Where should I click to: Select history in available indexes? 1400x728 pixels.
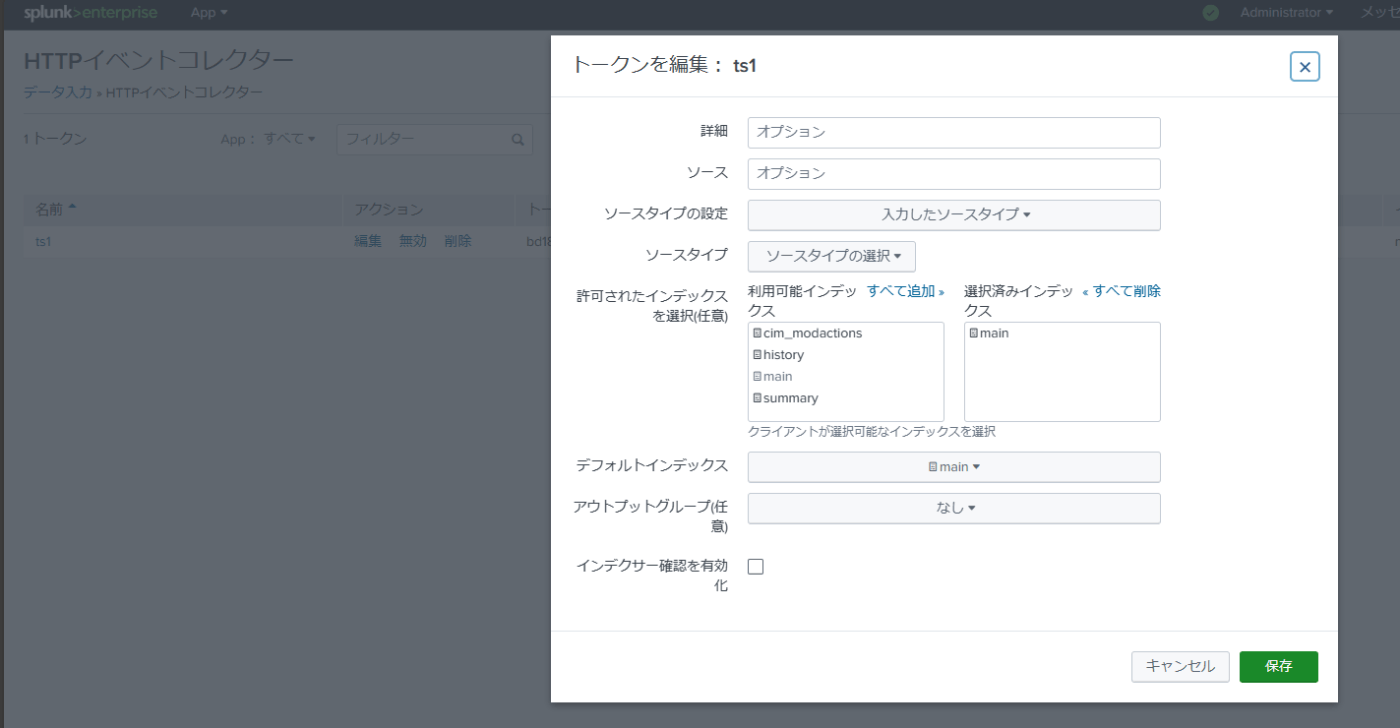click(778, 355)
